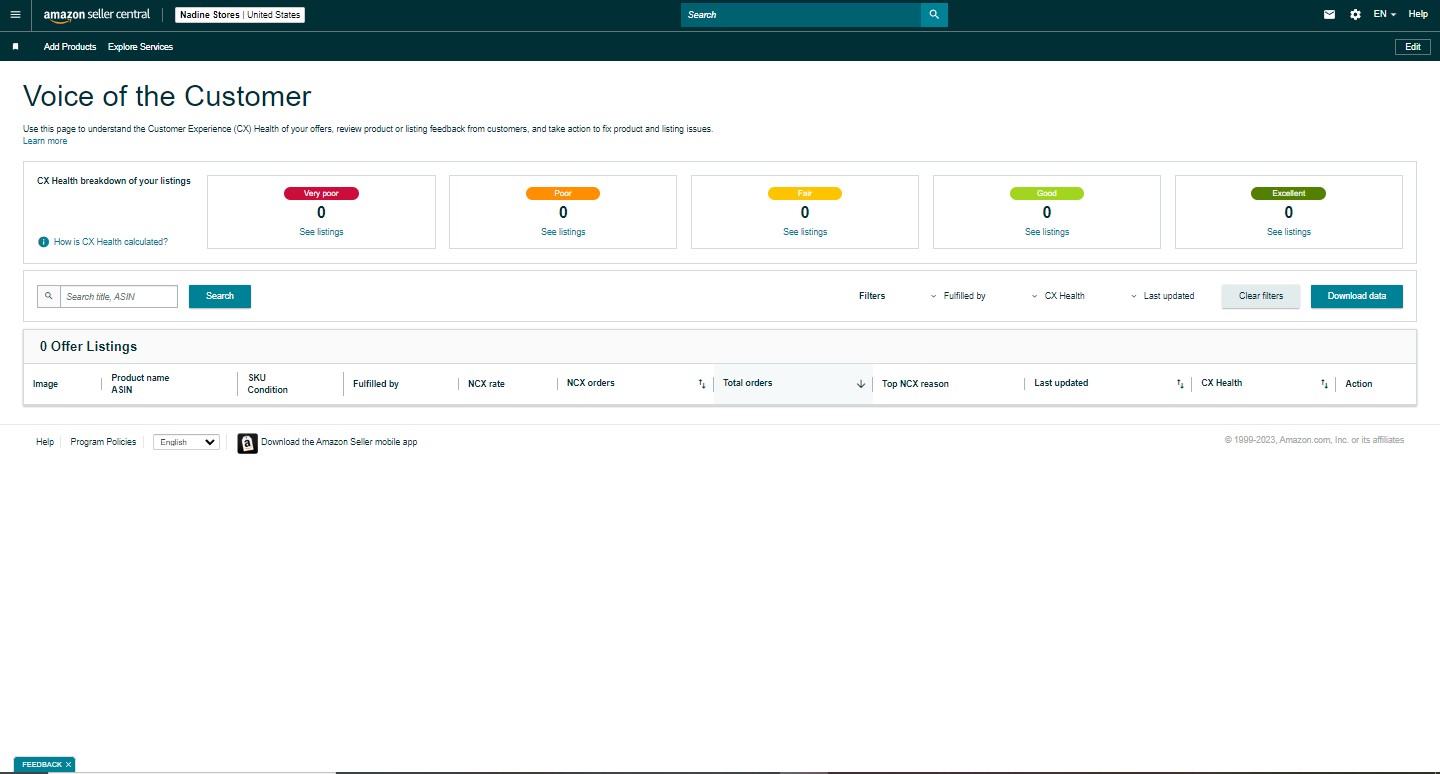Click the magnifier button in top search bar
This screenshot has height=774, width=1440.
(x=934, y=15)
